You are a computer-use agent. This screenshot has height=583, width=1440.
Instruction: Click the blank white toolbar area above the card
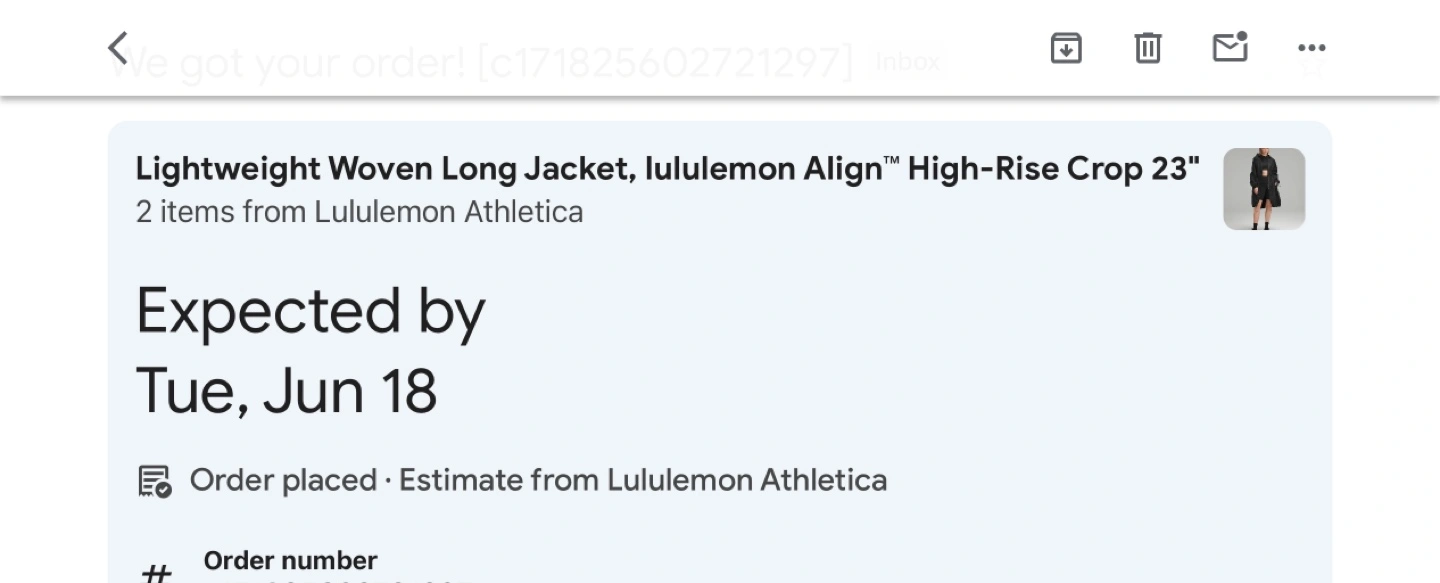click(600, 20)
